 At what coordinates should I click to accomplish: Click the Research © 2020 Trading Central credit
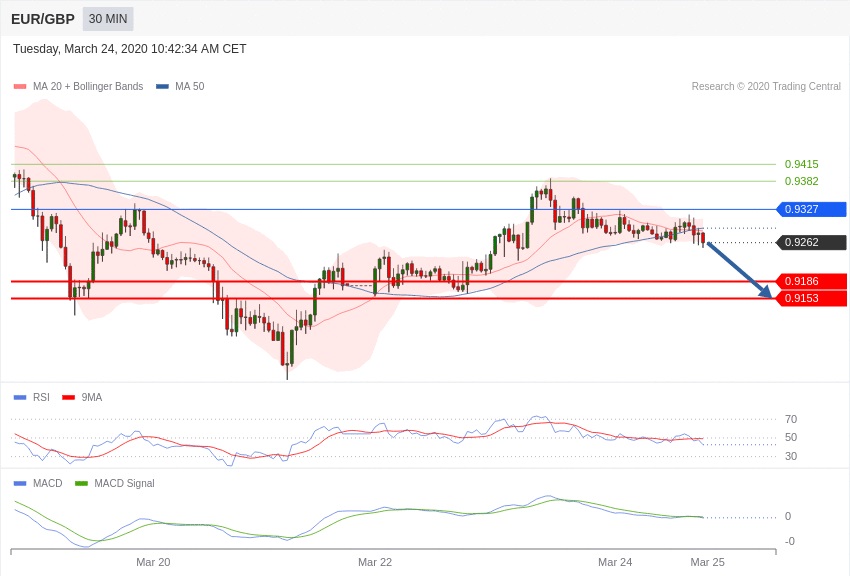(766, 87)
